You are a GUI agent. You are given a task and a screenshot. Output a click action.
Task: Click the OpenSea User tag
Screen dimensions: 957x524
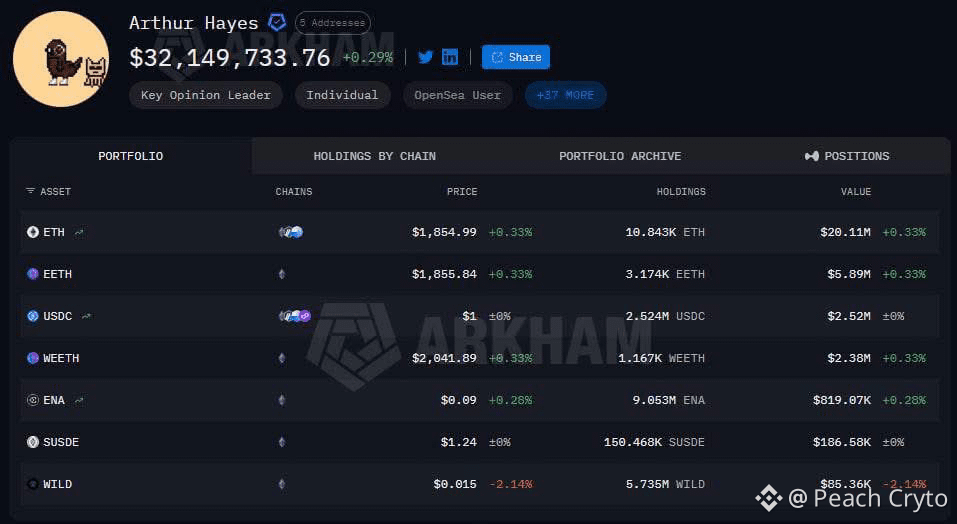tap(458, 95)
